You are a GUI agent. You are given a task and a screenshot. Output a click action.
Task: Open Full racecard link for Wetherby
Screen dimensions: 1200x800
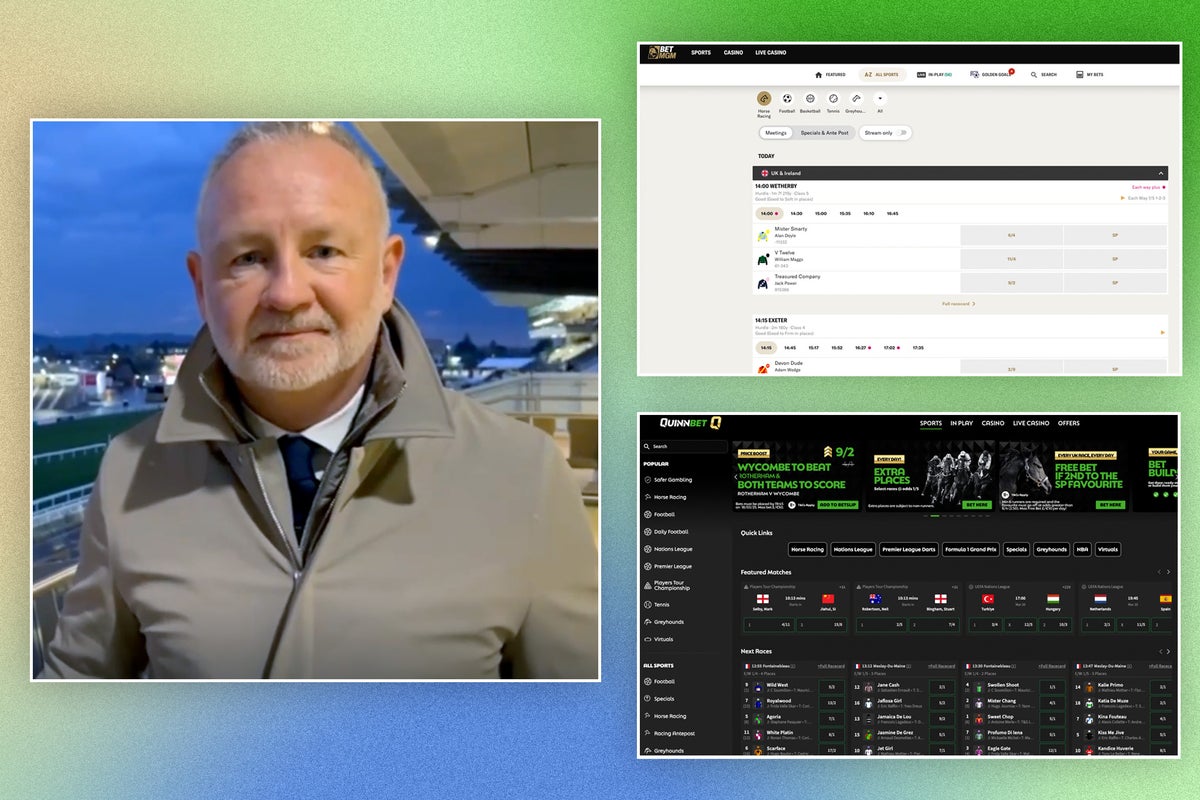point(958,303)
